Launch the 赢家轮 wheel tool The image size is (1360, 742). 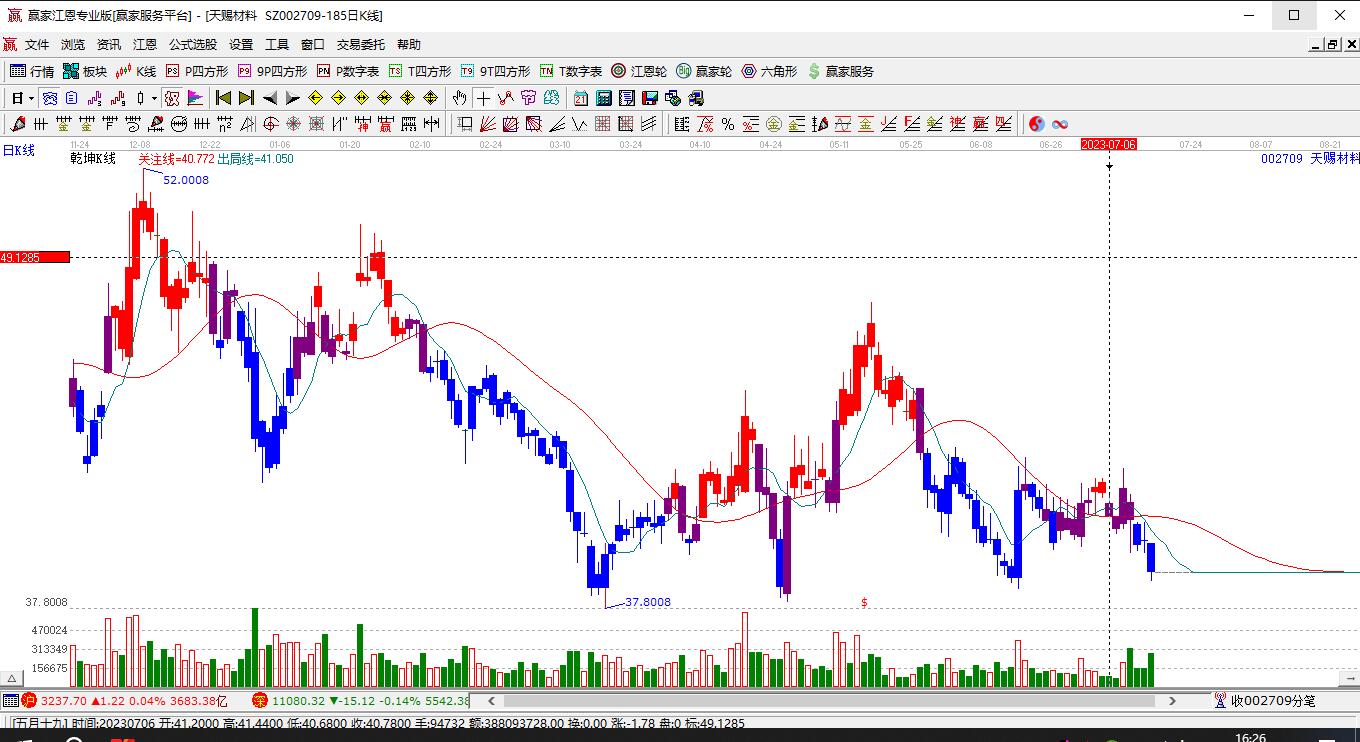click(704, 71)
